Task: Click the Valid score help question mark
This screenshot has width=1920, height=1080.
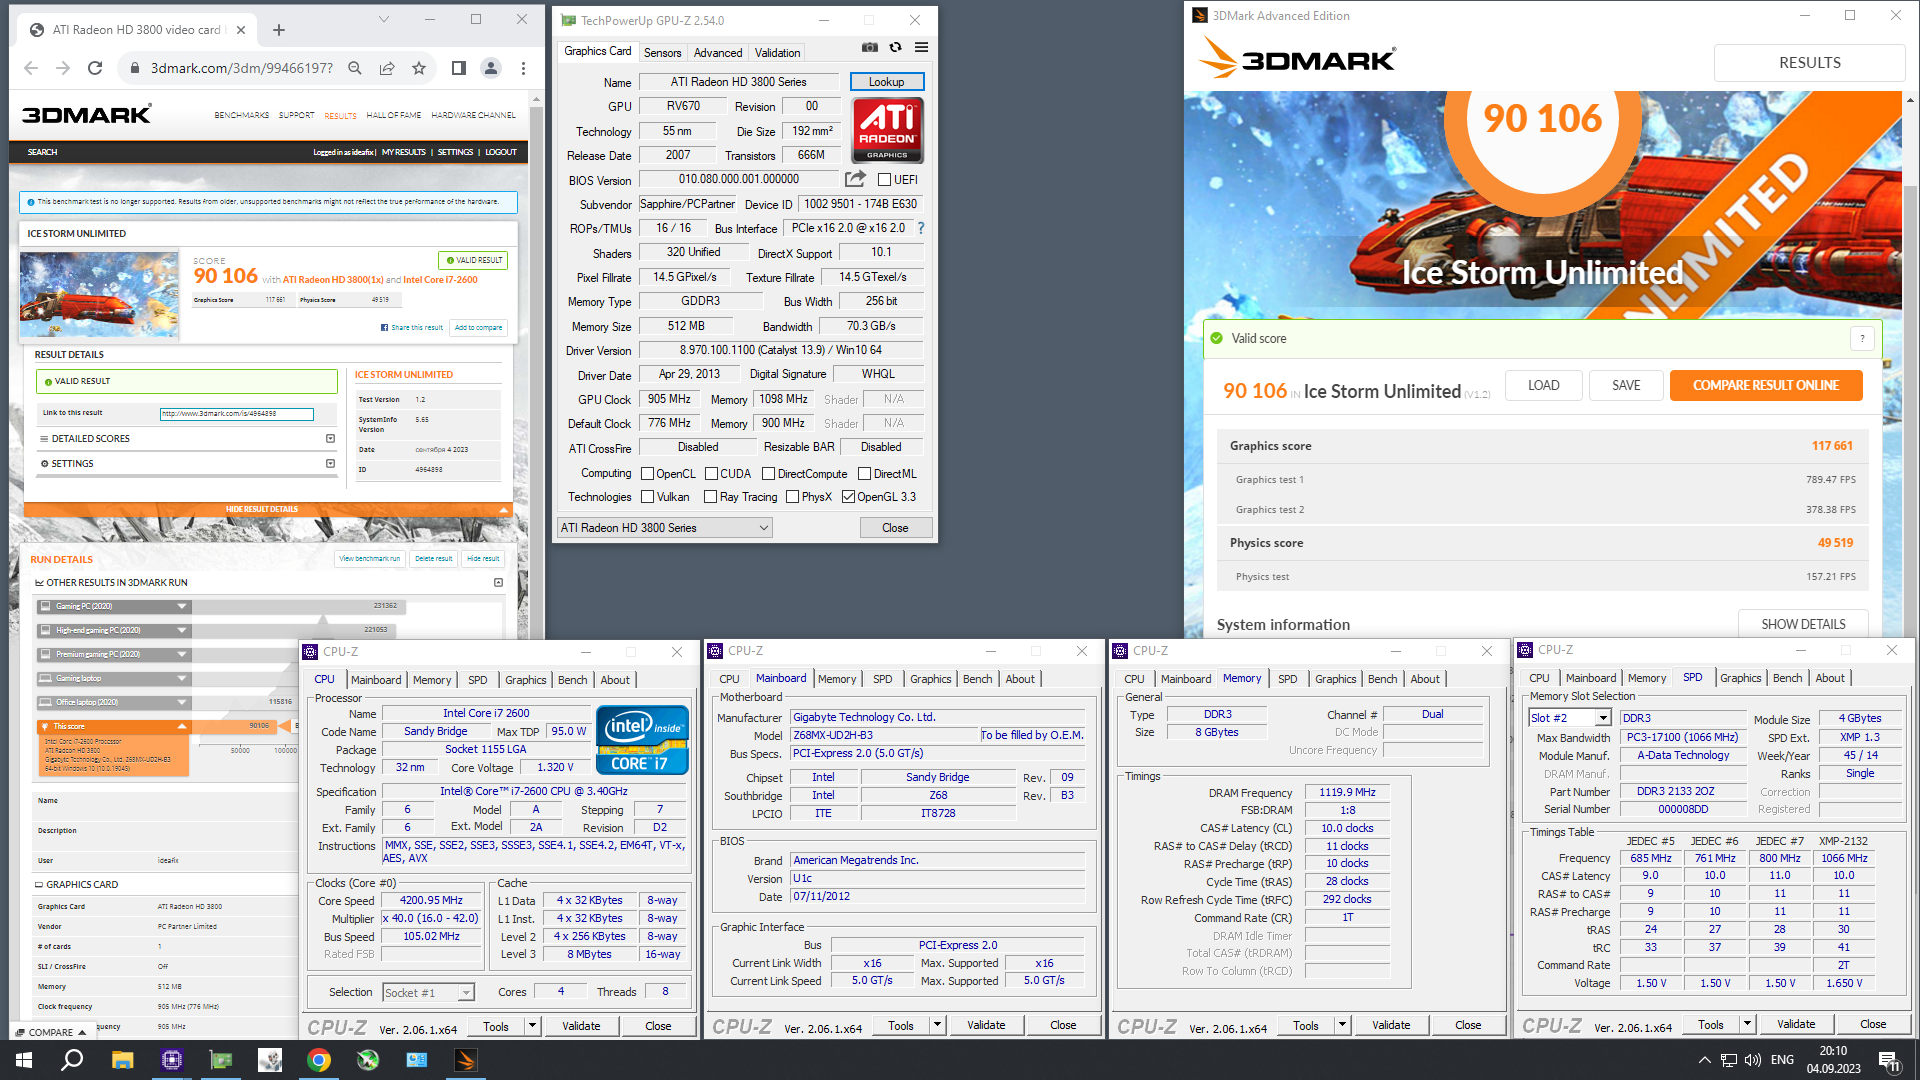Action: click(1862, 339)
